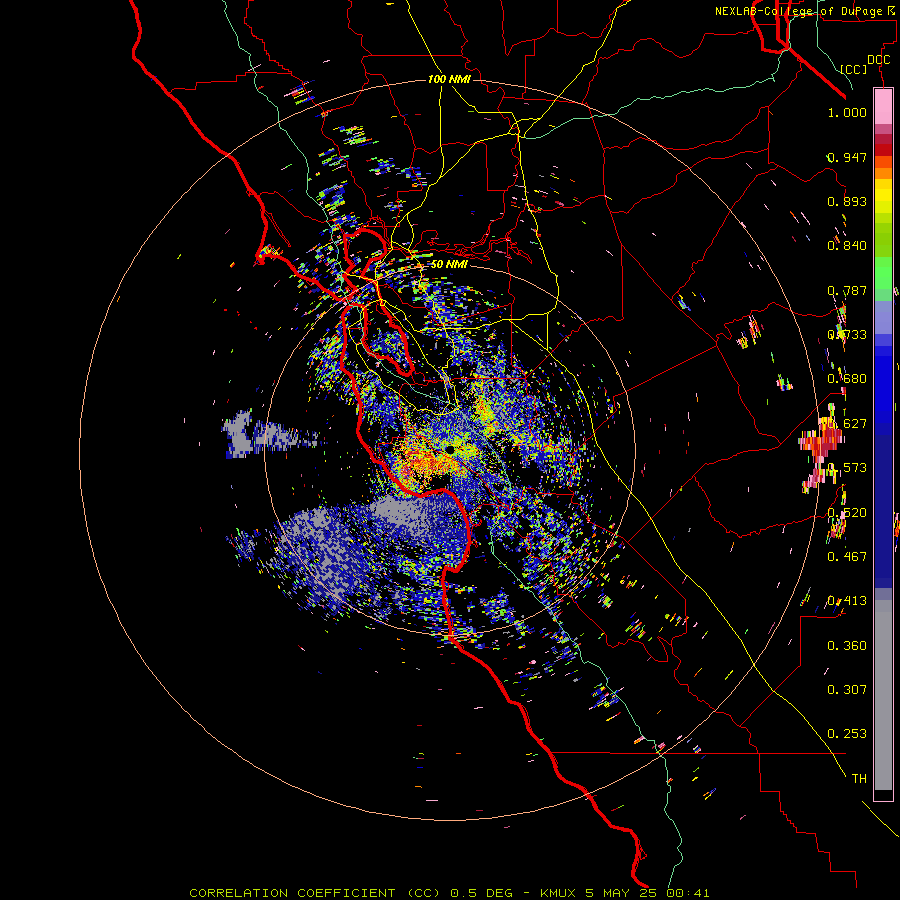Click the gray lower segment of the color bar
The width and height of the screenshot is (900, 900).
coord(883,695)
